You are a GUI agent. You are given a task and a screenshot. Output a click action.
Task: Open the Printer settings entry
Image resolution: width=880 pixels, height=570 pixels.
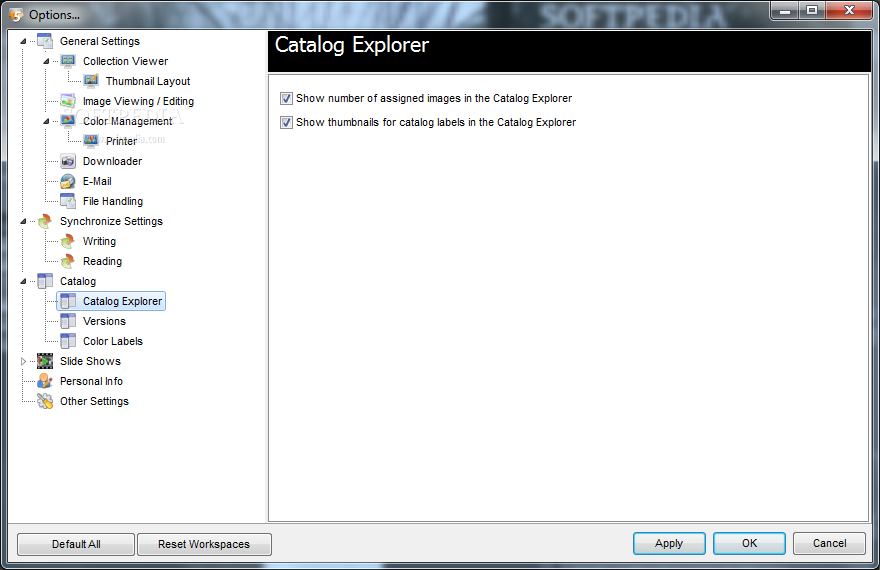point(121,141)
